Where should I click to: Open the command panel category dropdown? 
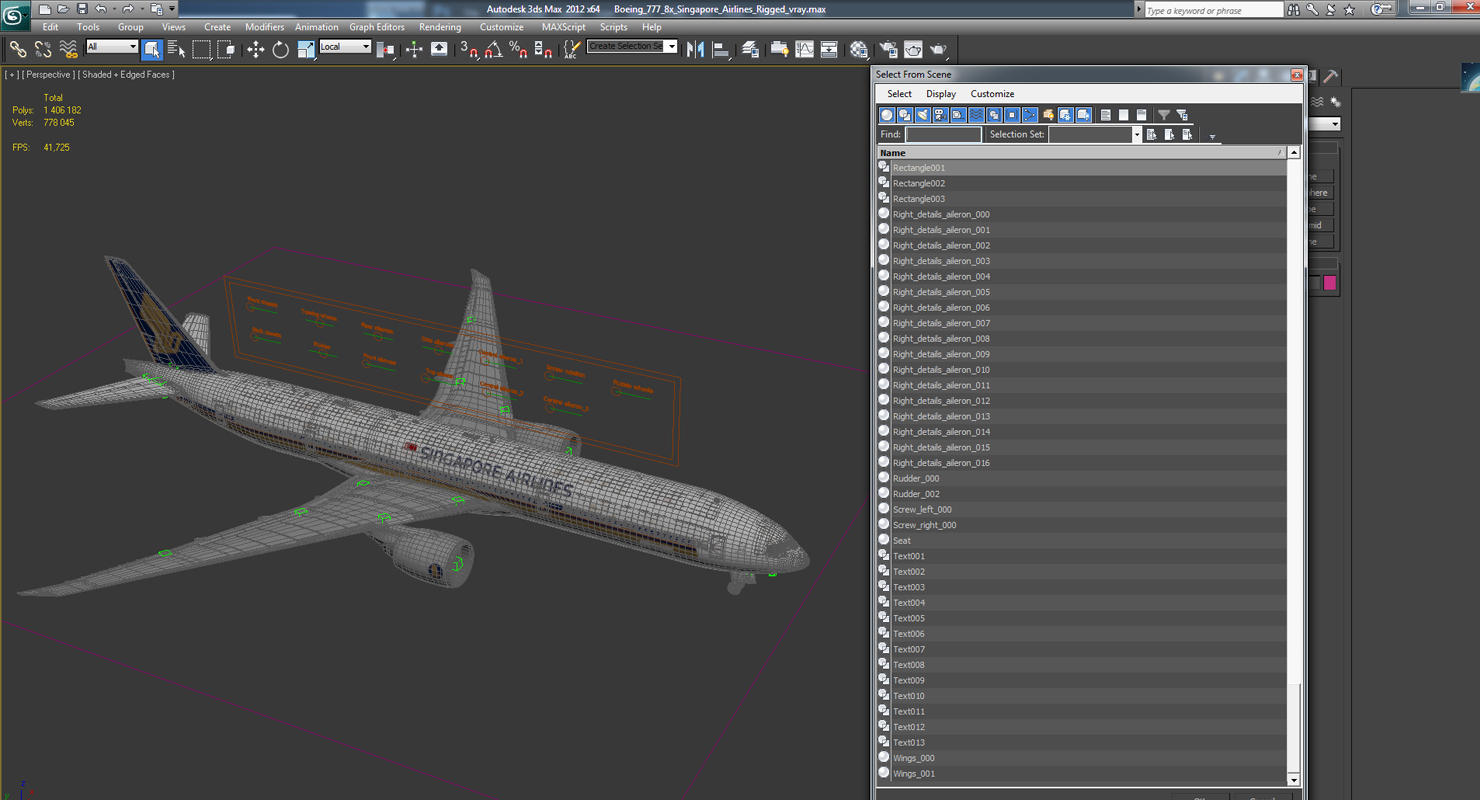point(1336,124)
